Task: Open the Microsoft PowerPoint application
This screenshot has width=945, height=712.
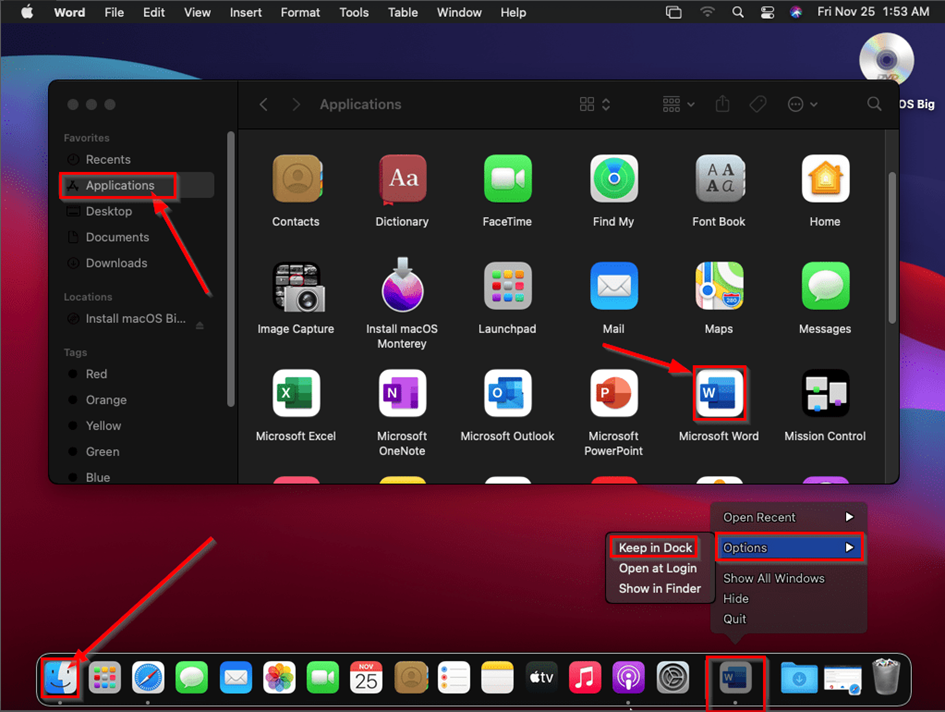Action: [613, 393]
